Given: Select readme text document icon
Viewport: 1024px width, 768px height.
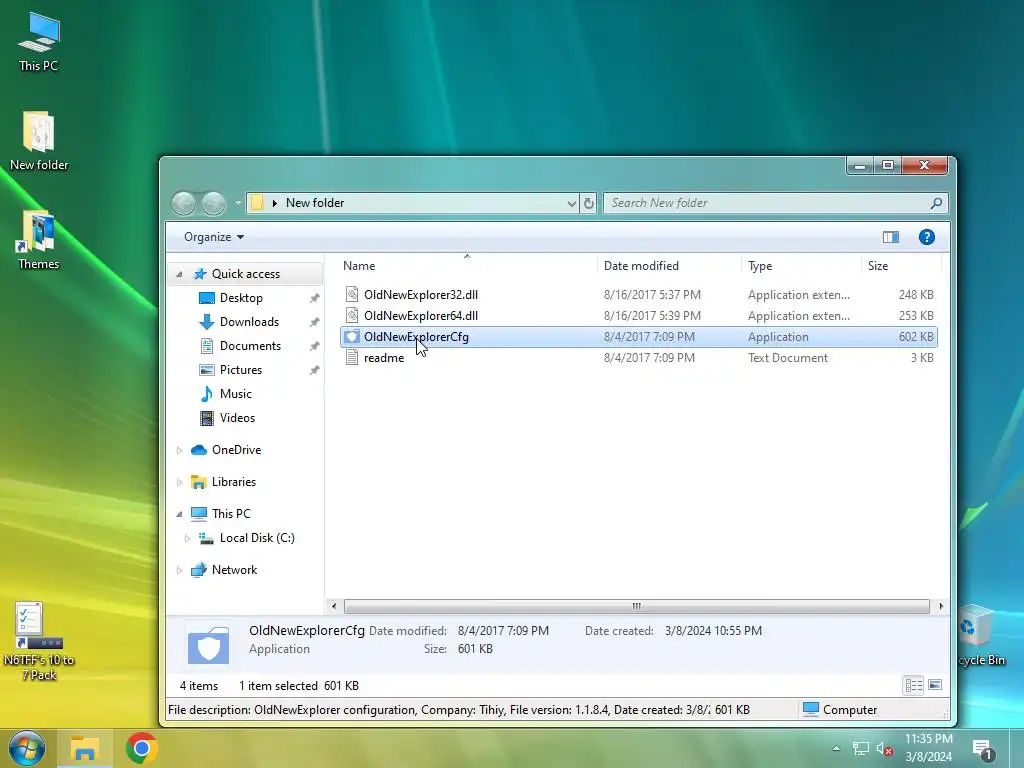Looking at the screenshot, I should pos(352,357).
